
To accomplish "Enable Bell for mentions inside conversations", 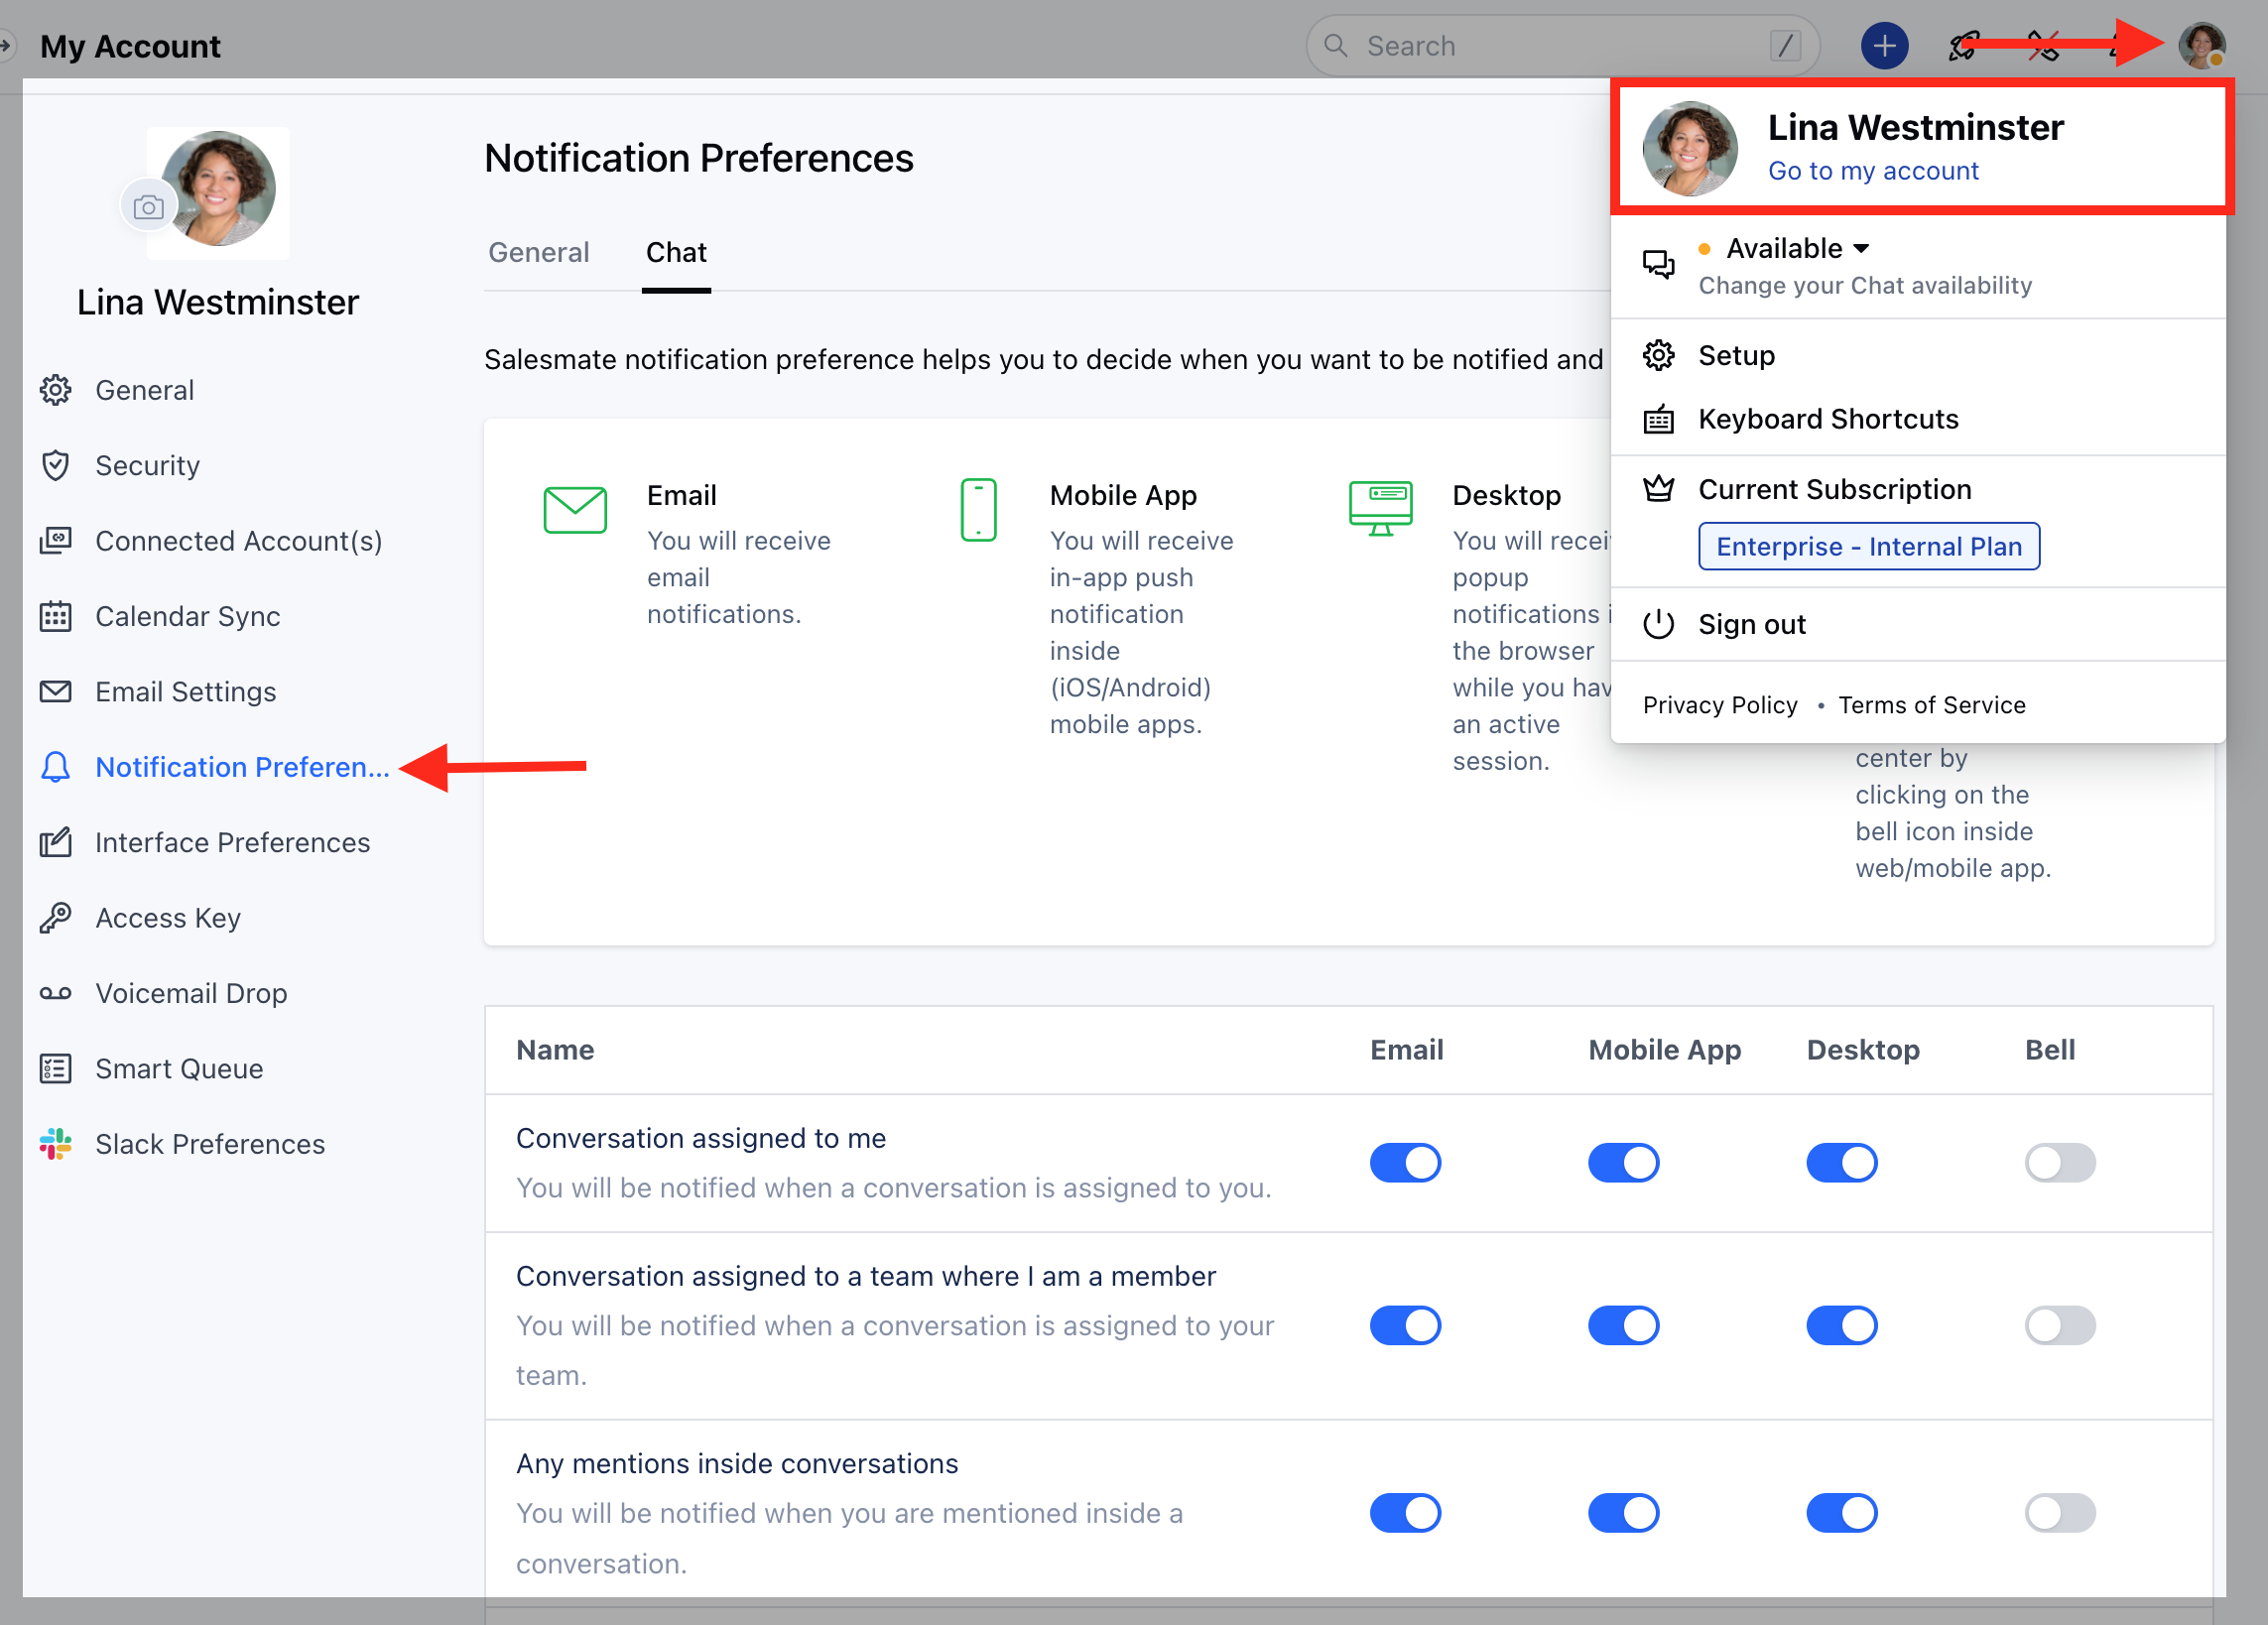I will click(x=2061, y=1514).
